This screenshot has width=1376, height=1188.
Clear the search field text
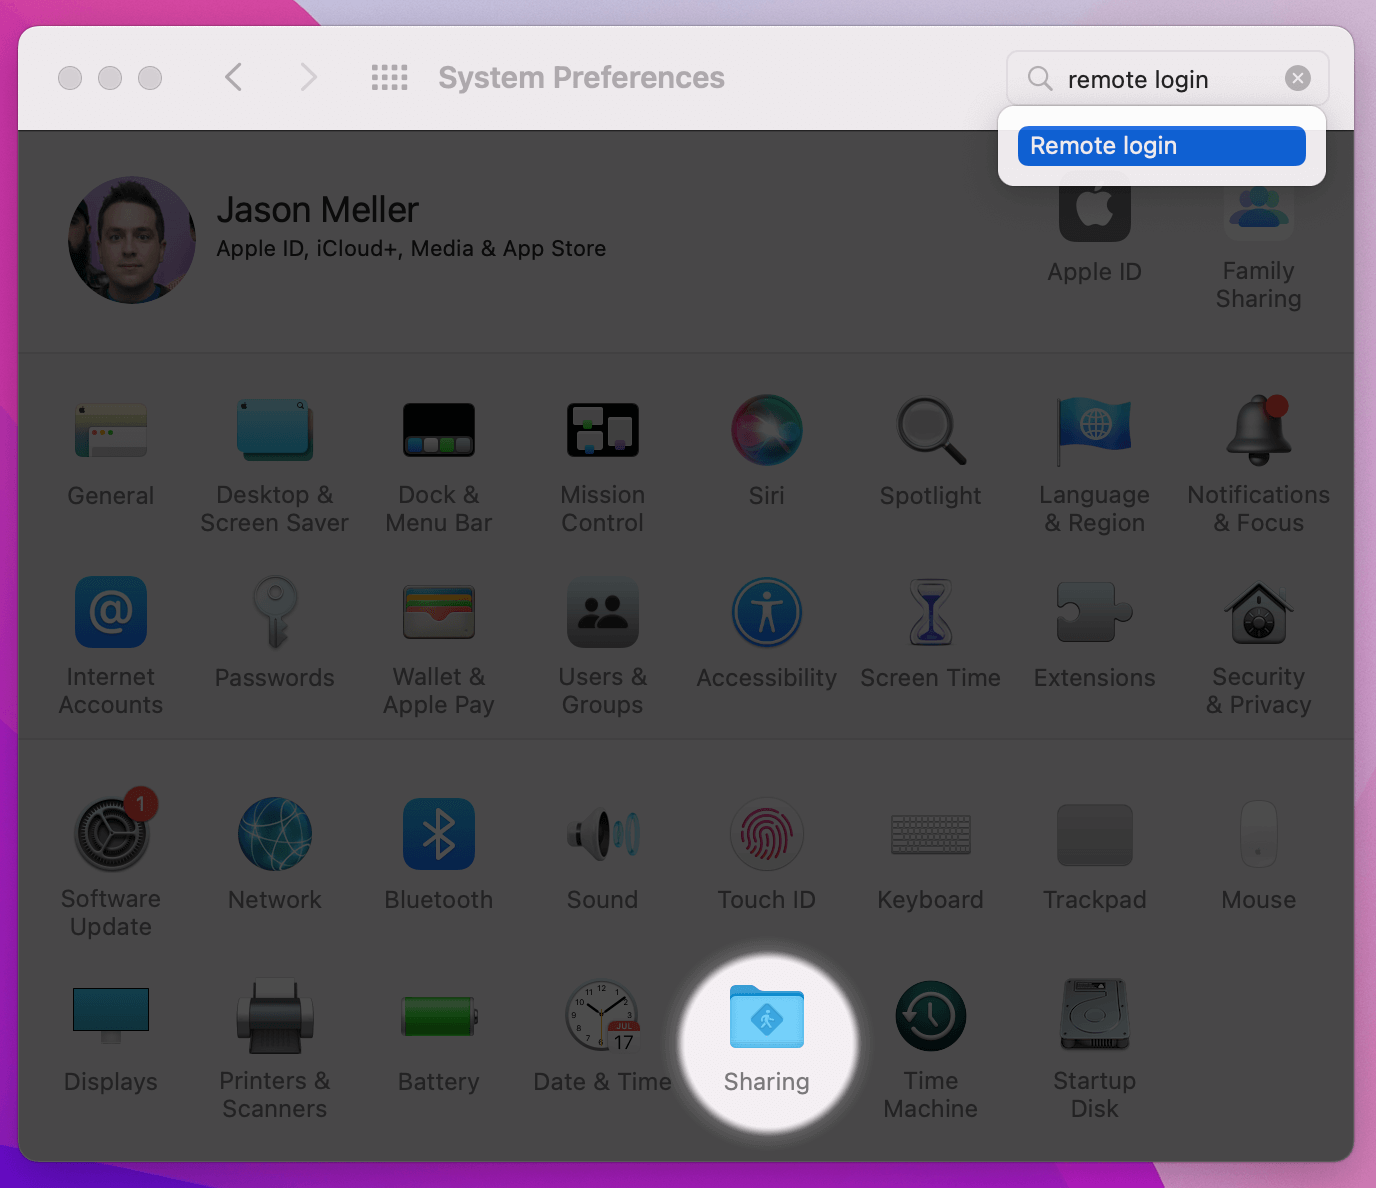(1297, 78)
